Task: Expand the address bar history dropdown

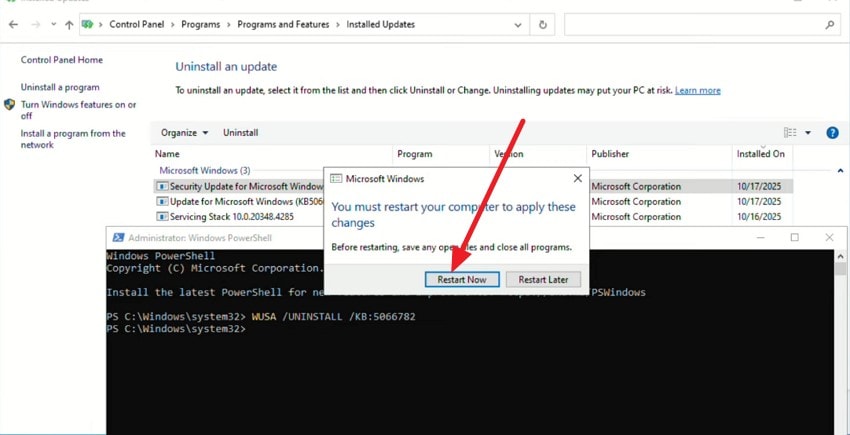Action: tap(518, 25)
